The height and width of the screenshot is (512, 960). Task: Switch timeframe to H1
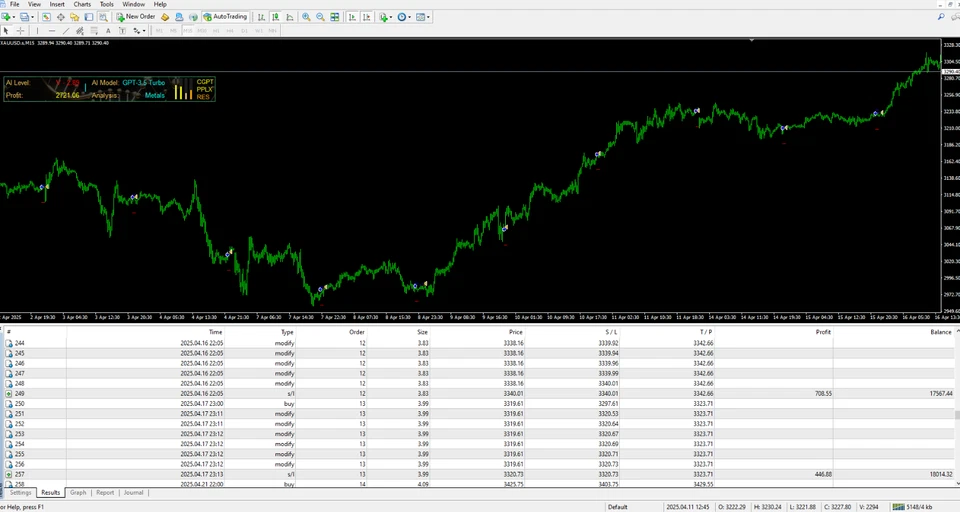click(x=216, y=30)
